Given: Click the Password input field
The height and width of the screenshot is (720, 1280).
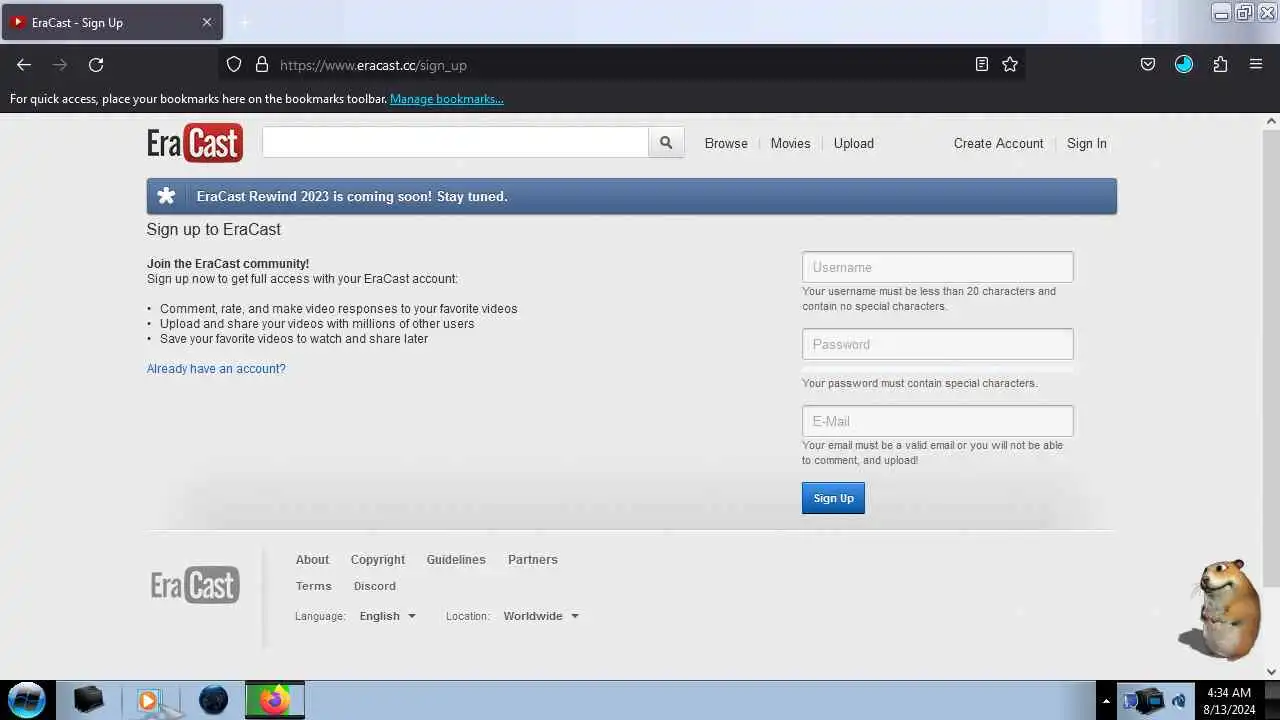Looking at the screenshot, I should [x=938, y=344].
